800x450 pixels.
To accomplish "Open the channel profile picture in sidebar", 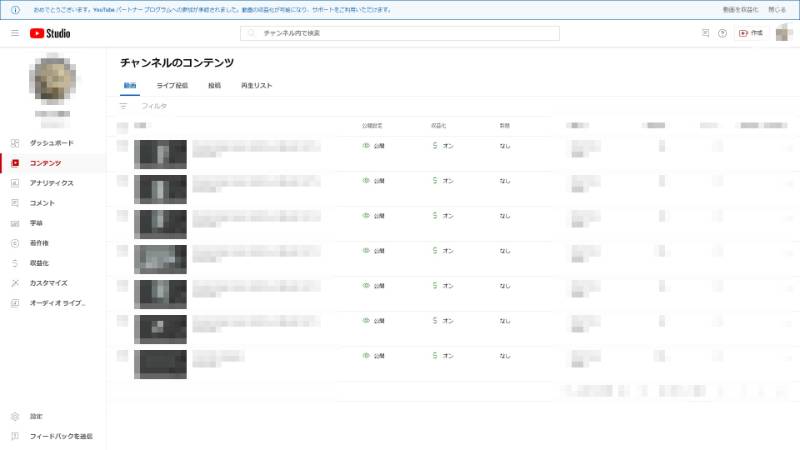I will click(53, 79).
